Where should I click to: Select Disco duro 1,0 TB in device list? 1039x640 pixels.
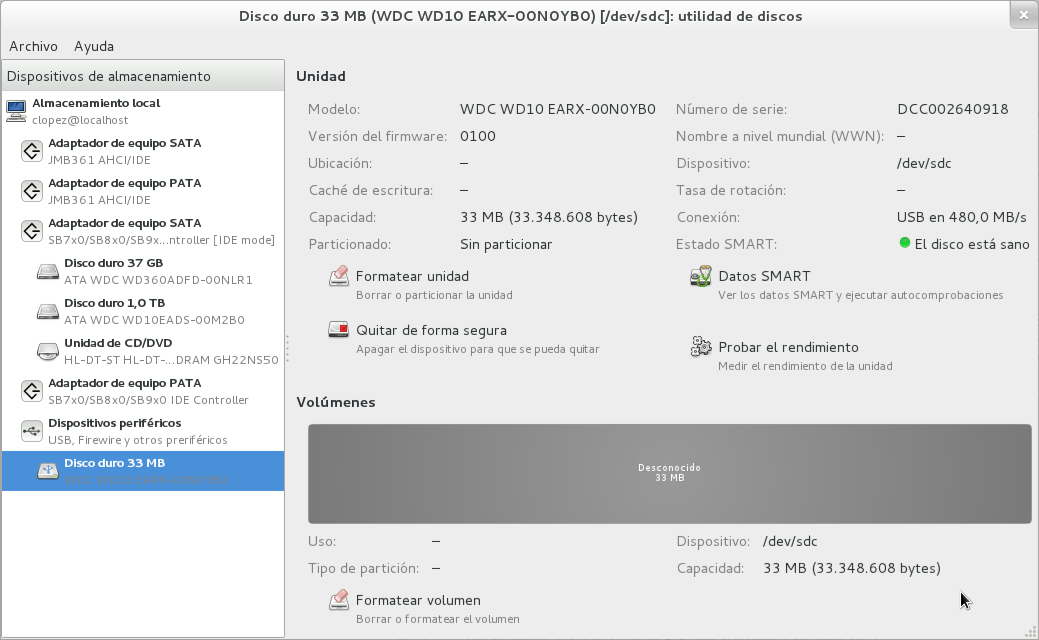coord(143,311)
